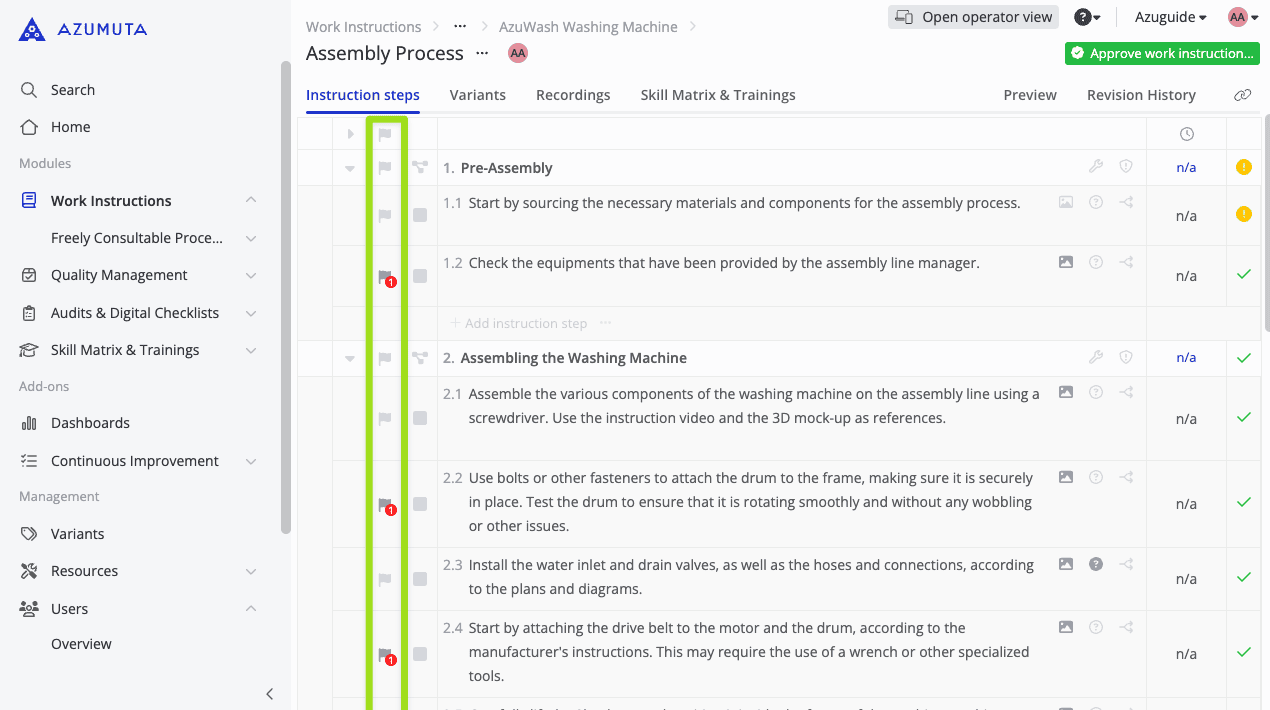Collapse the Pre-Assembly section arrow
The width and height of the screenshot is (1270, 710).
point(349,167)
